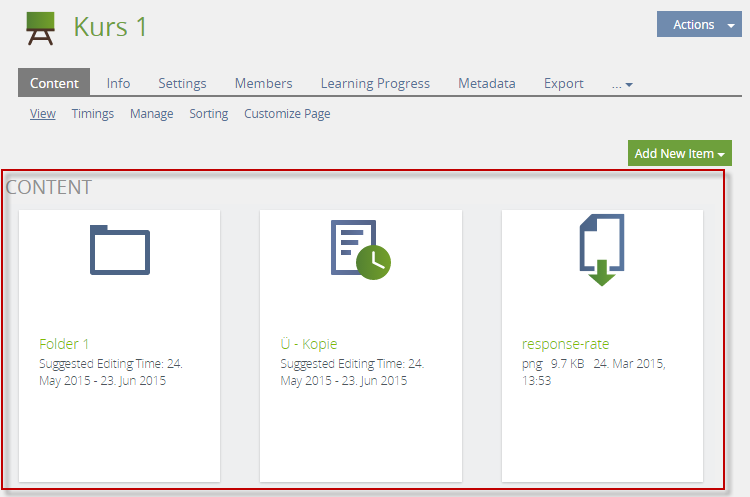Open the Settings tab

(x=182, y=84)
